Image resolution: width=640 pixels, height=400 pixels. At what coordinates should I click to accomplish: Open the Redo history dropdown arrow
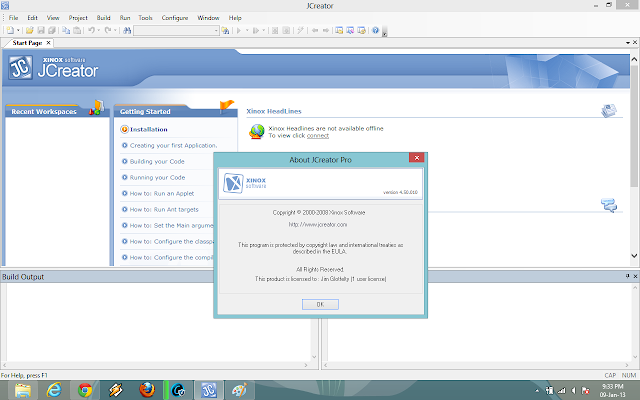click(x=116, y=30)
